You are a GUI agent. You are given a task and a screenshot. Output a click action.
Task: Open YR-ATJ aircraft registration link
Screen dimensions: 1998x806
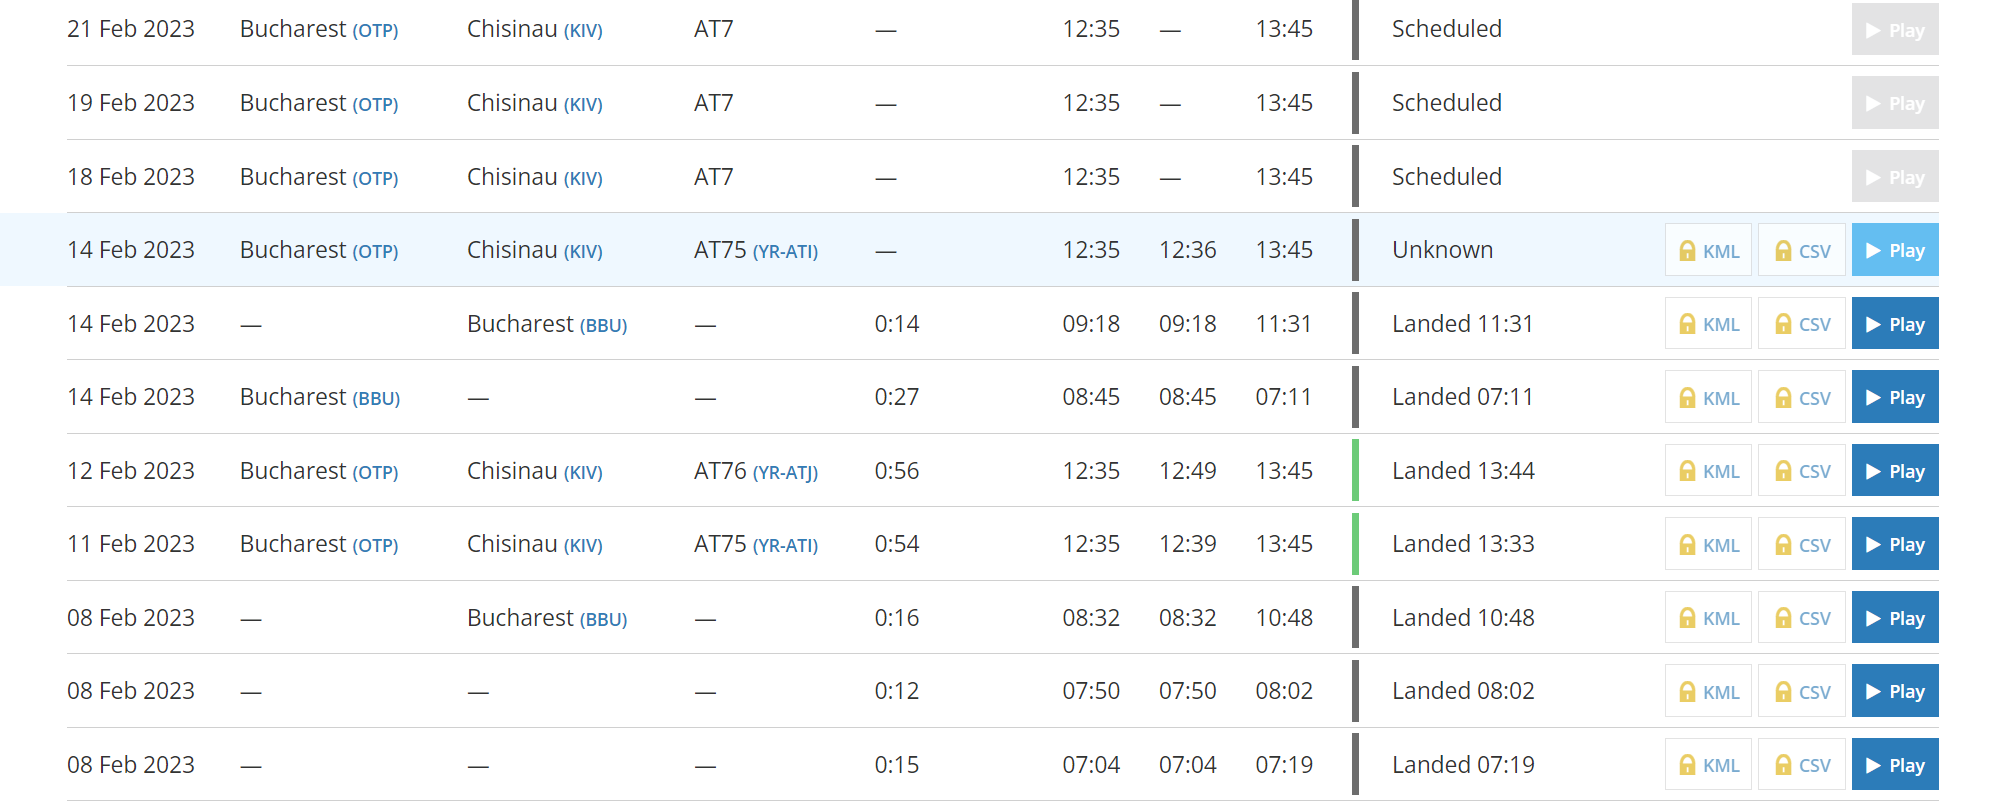pyautogui.click(x=785, y=472)
